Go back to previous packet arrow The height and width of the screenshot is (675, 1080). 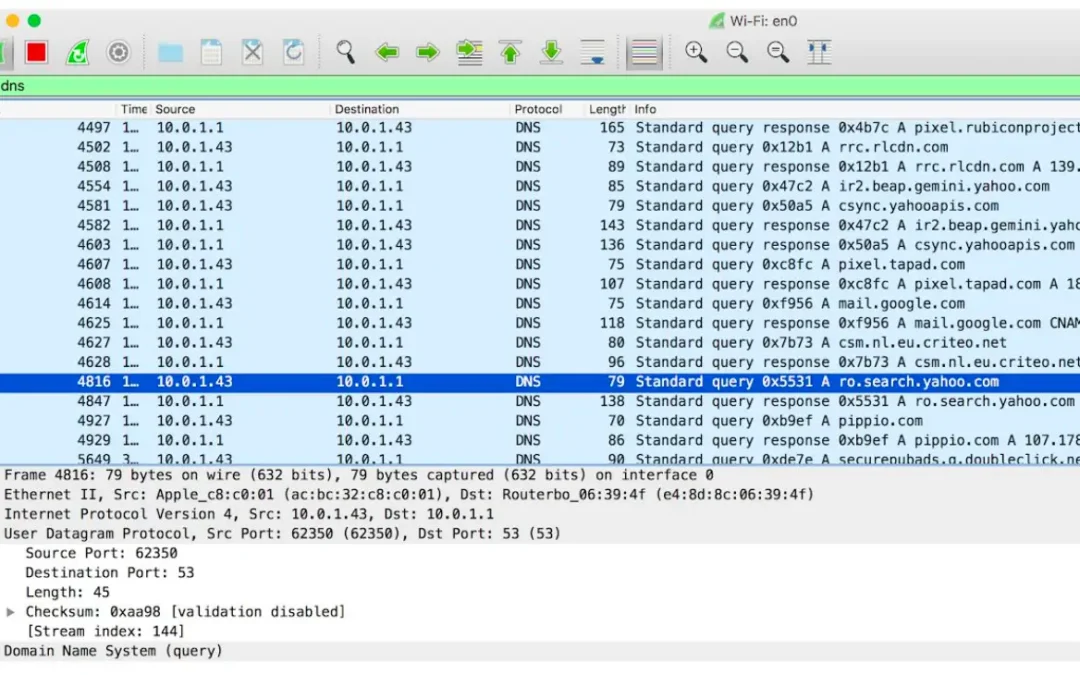pyautogui.click(x=387, y=52)
